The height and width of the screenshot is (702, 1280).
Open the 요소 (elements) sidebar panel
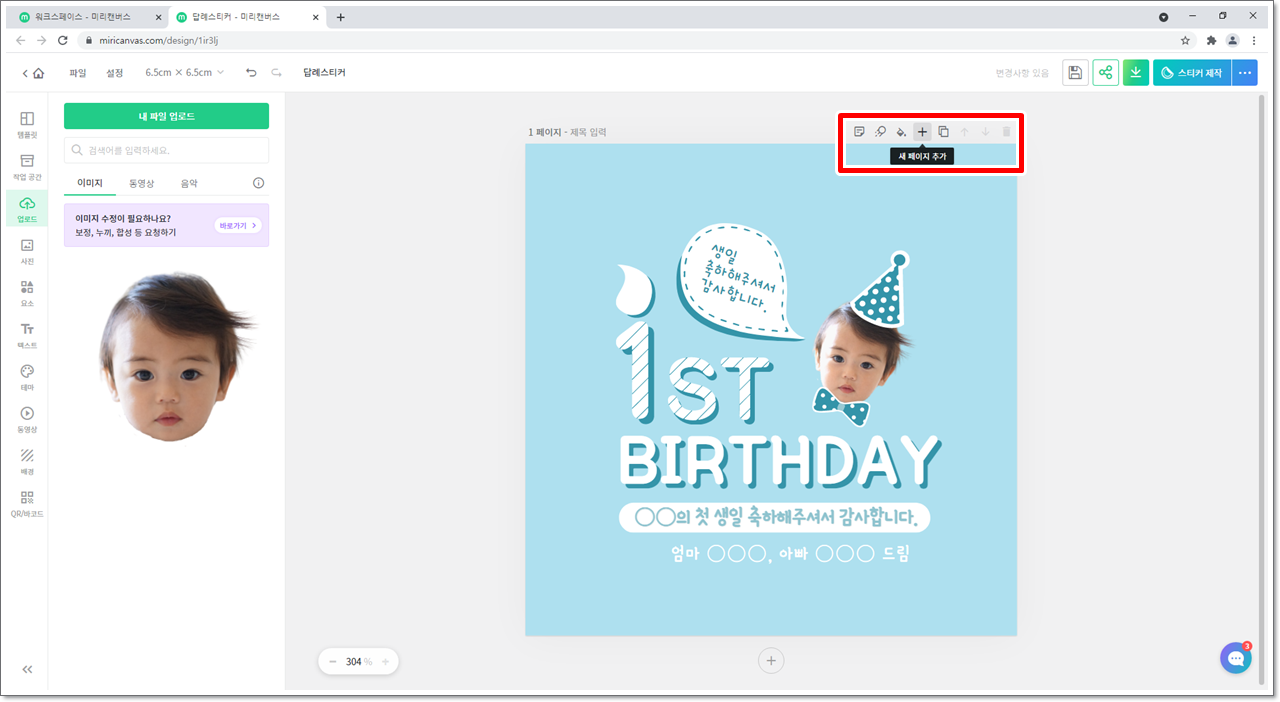click(27, 293)
